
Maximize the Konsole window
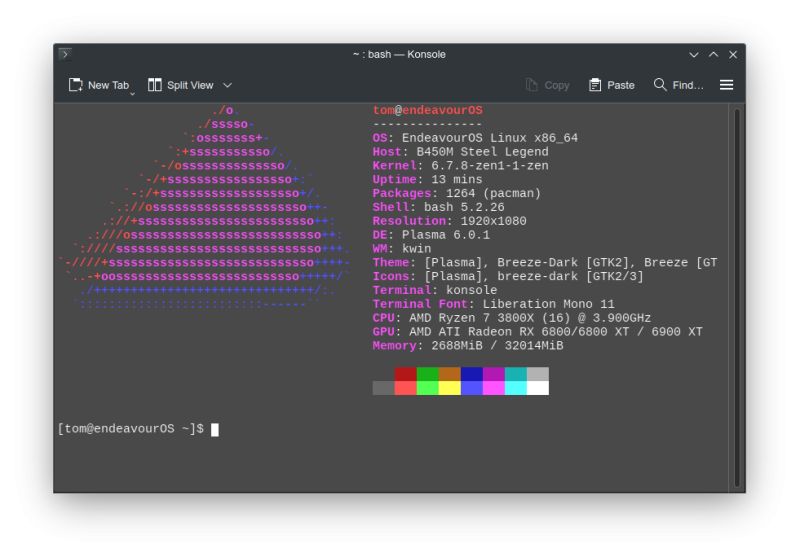[x=713, y=55]
